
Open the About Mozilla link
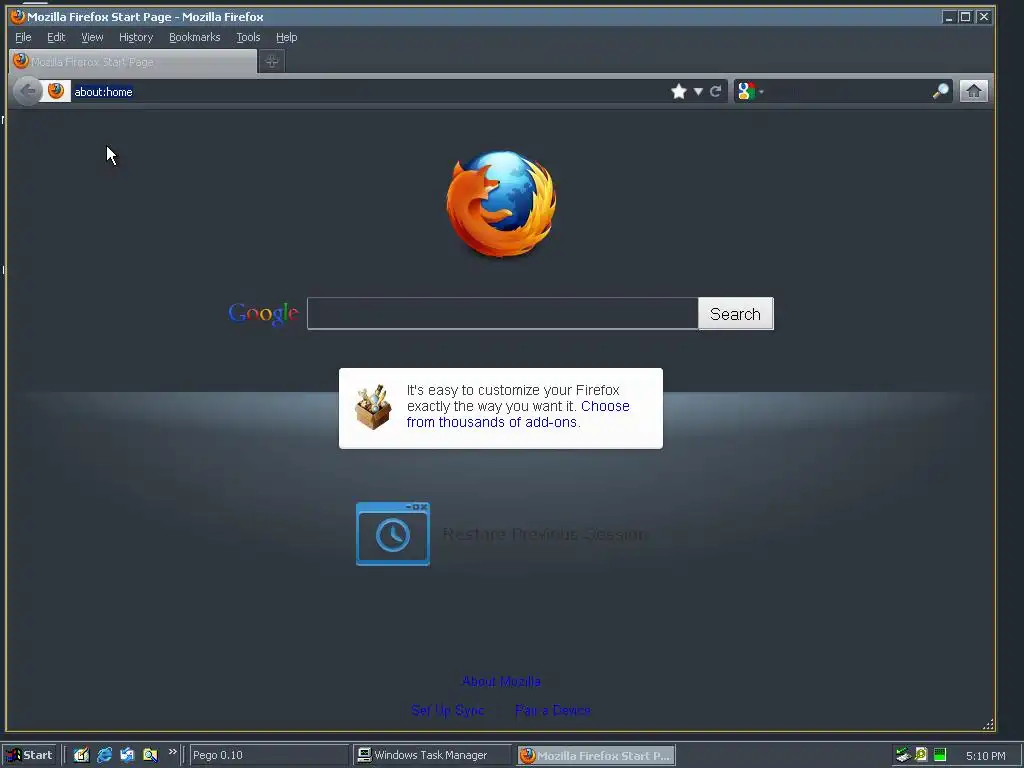click(x=501, y=681)
